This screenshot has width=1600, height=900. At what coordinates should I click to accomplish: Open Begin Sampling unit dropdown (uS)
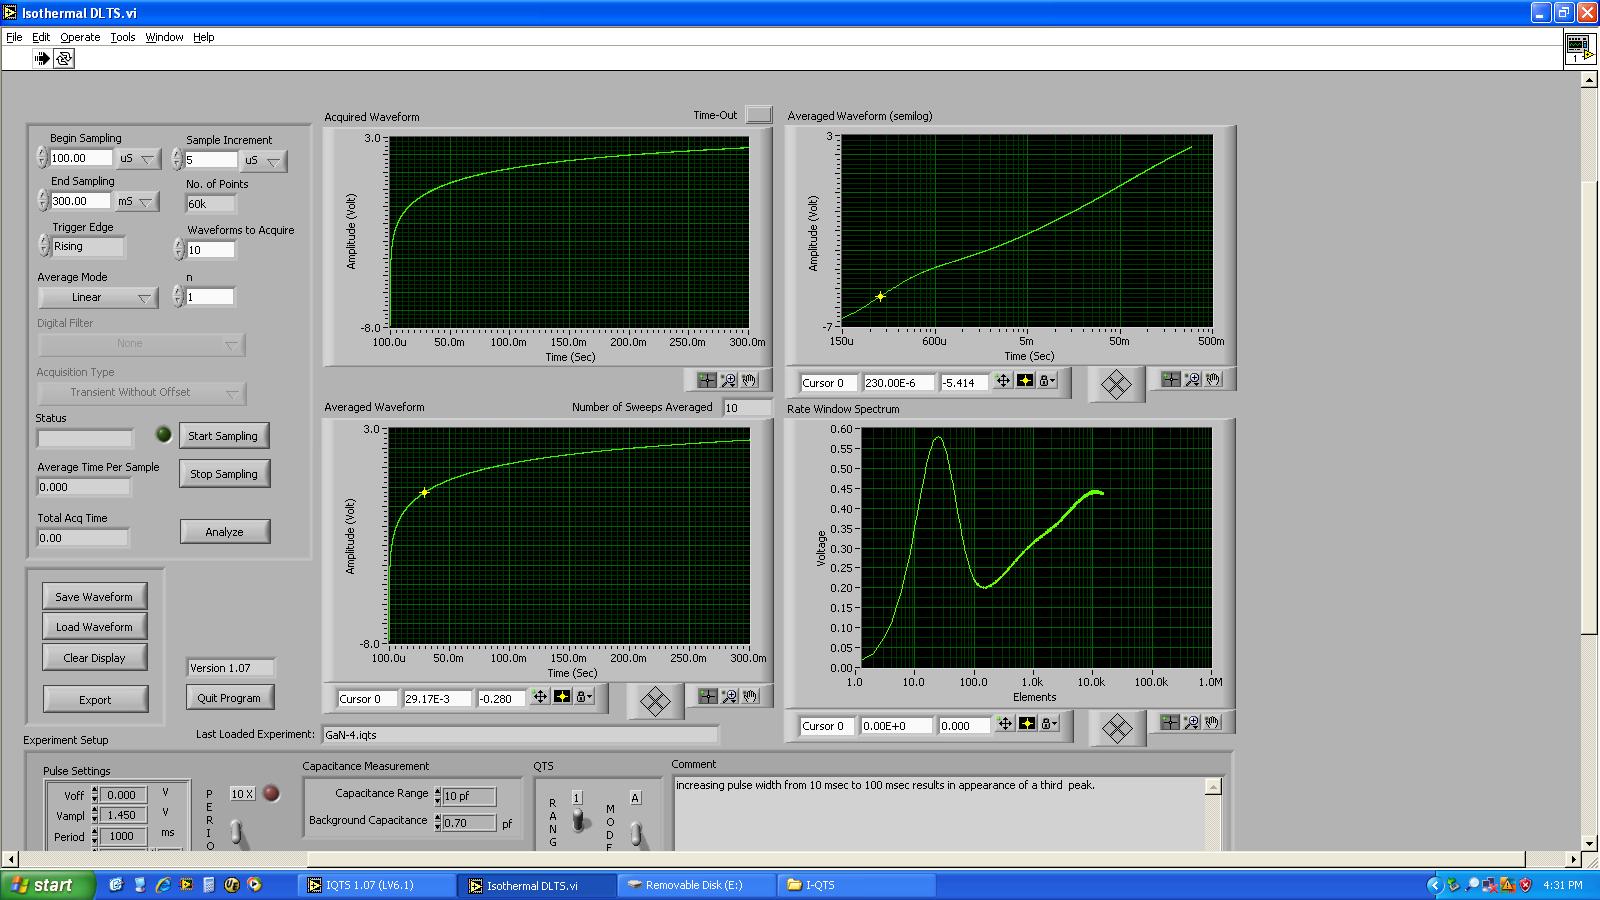click(x=138, y=159)
